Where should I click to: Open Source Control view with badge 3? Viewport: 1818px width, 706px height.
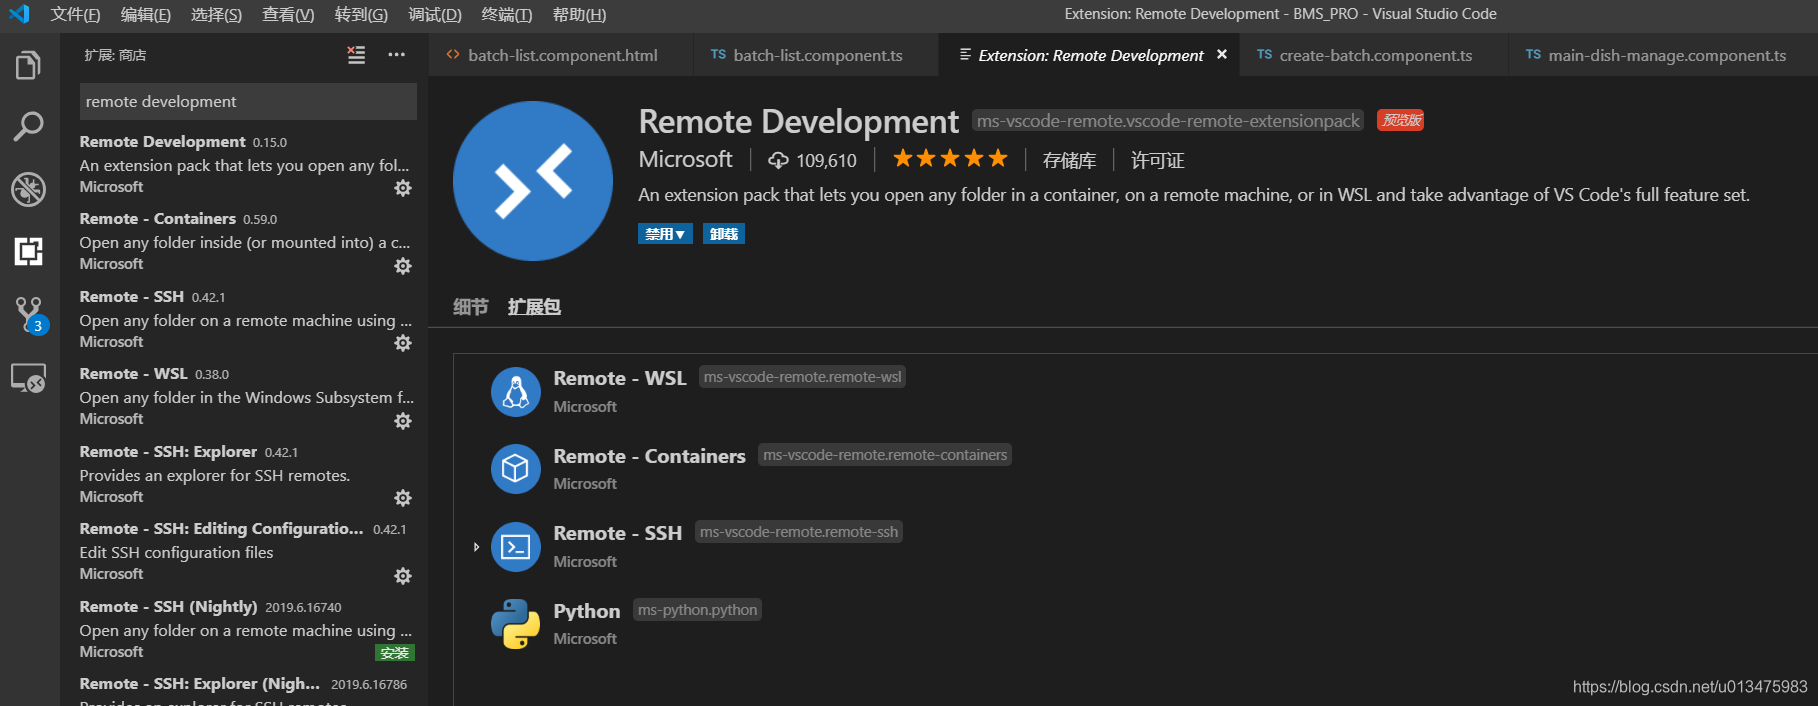(30, 315)
